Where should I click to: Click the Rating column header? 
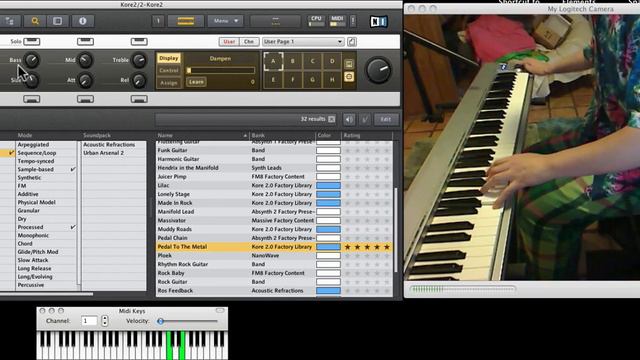click(367, 135)
